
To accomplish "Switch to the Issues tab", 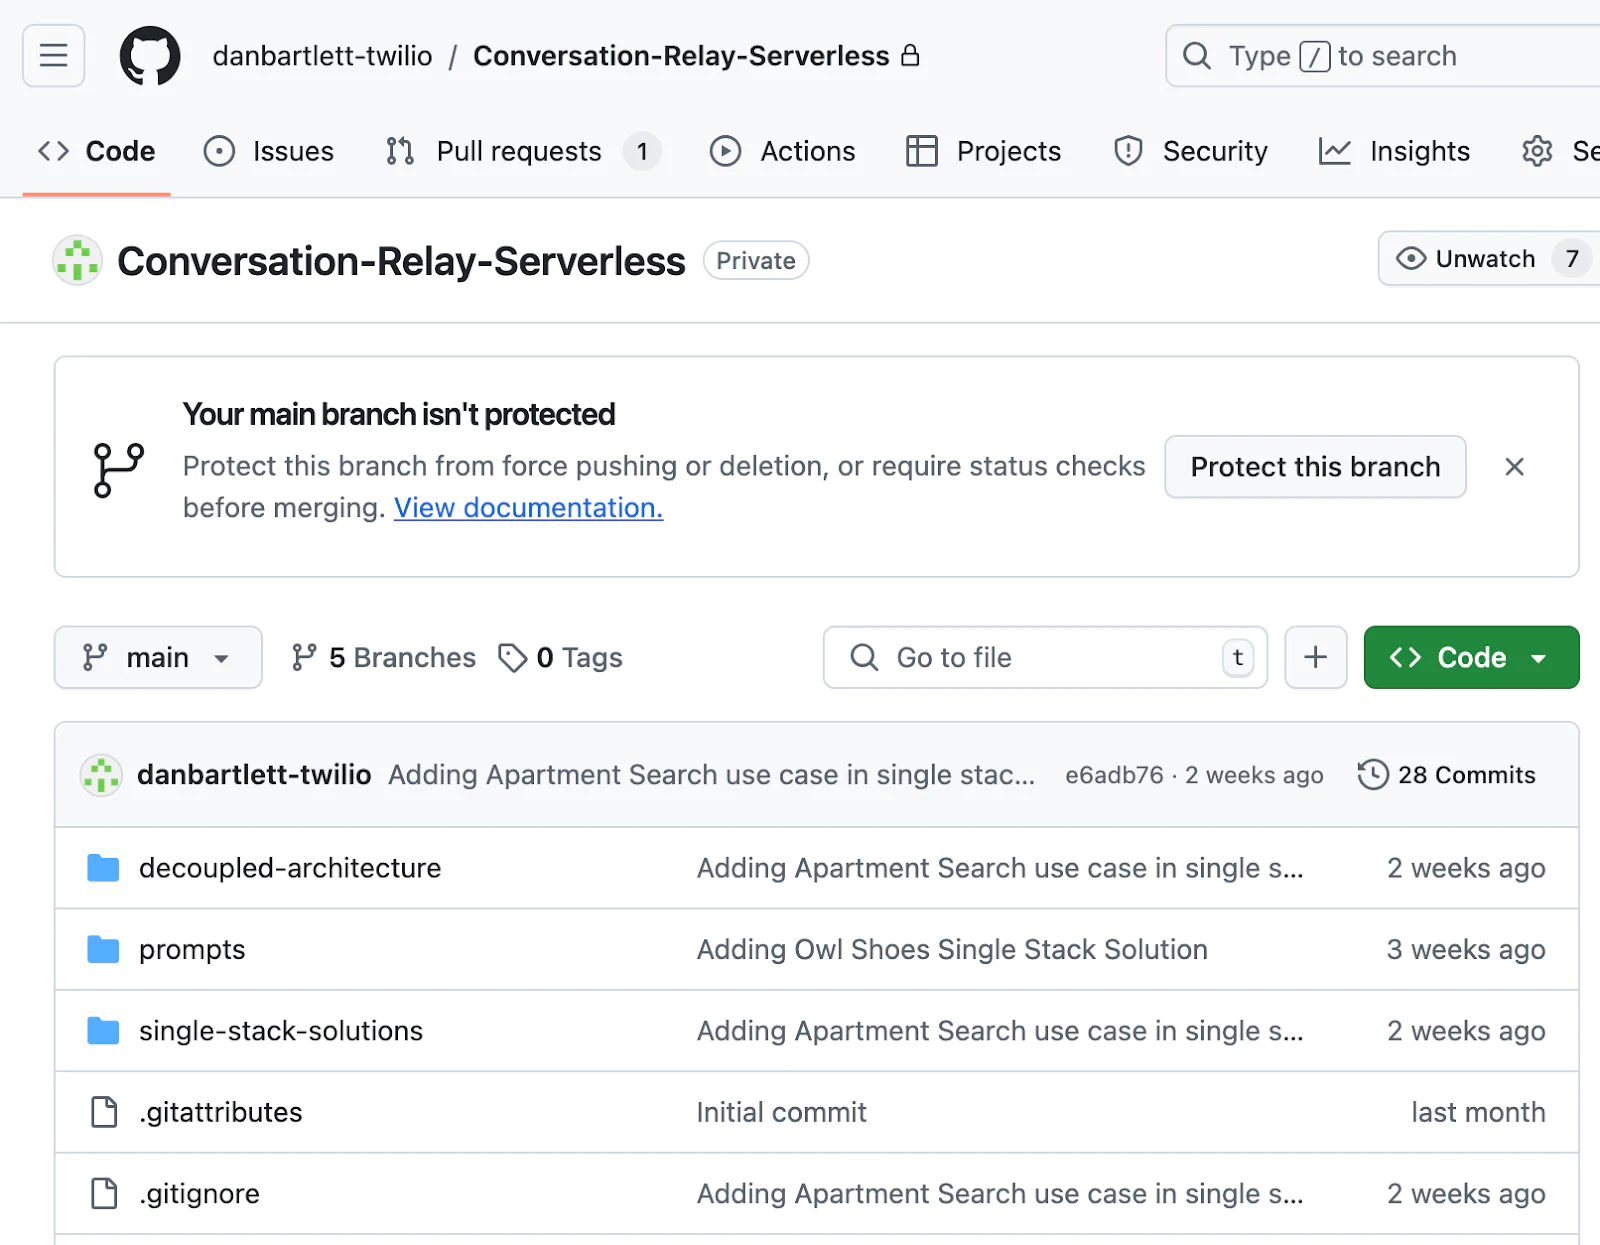I will tap(269, 151).
